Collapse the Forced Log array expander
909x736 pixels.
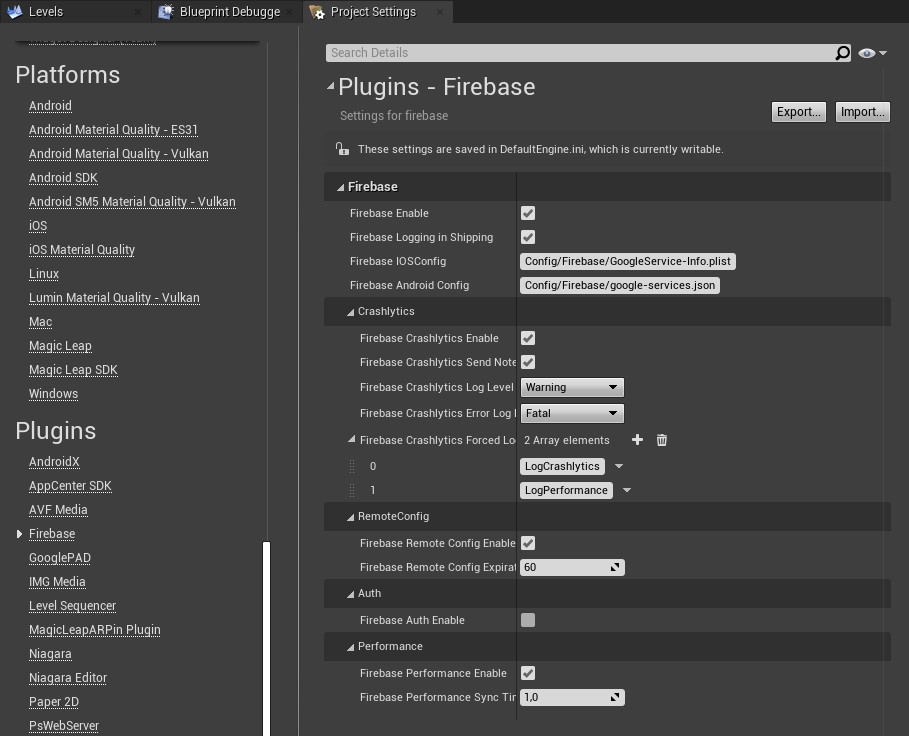click(351, 440)
